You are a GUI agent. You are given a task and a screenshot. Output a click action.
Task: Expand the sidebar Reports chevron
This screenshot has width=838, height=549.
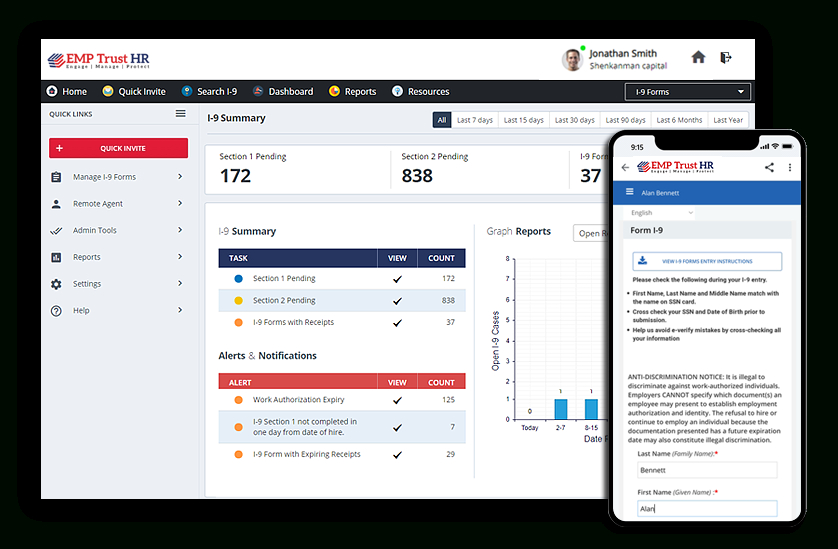(180, 257)
